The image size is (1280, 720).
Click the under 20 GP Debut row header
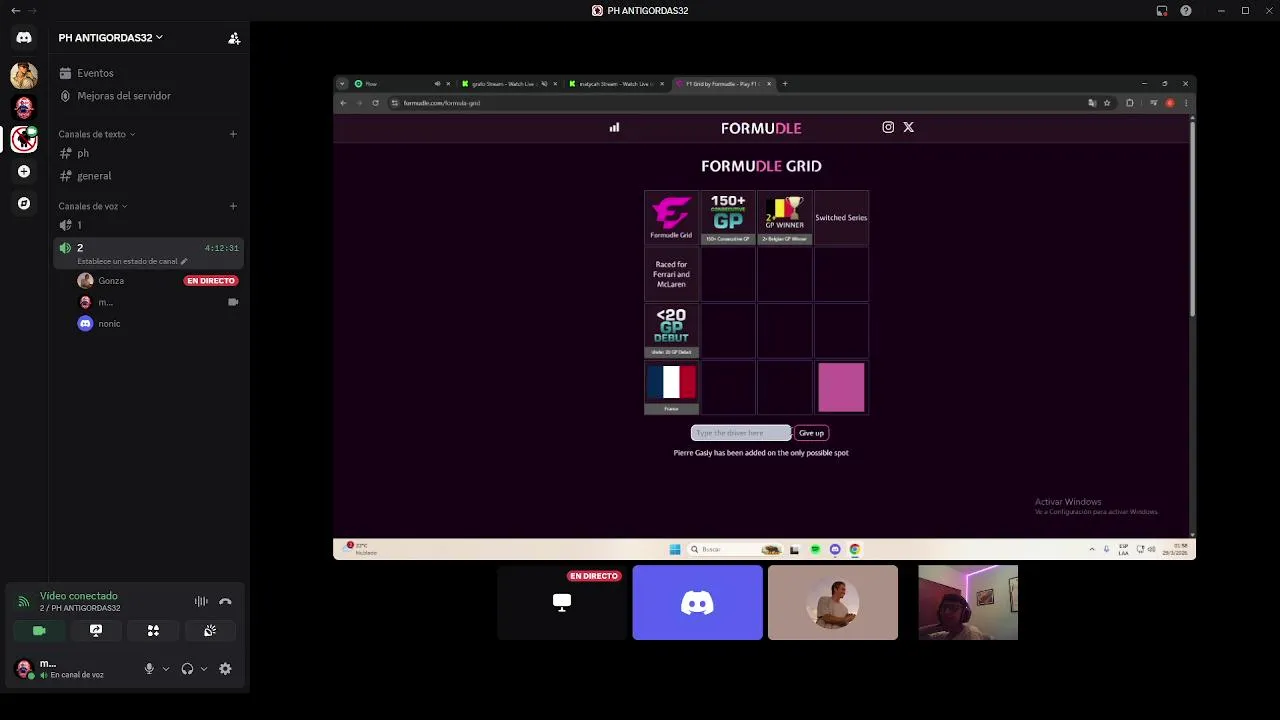coord(671,331)
